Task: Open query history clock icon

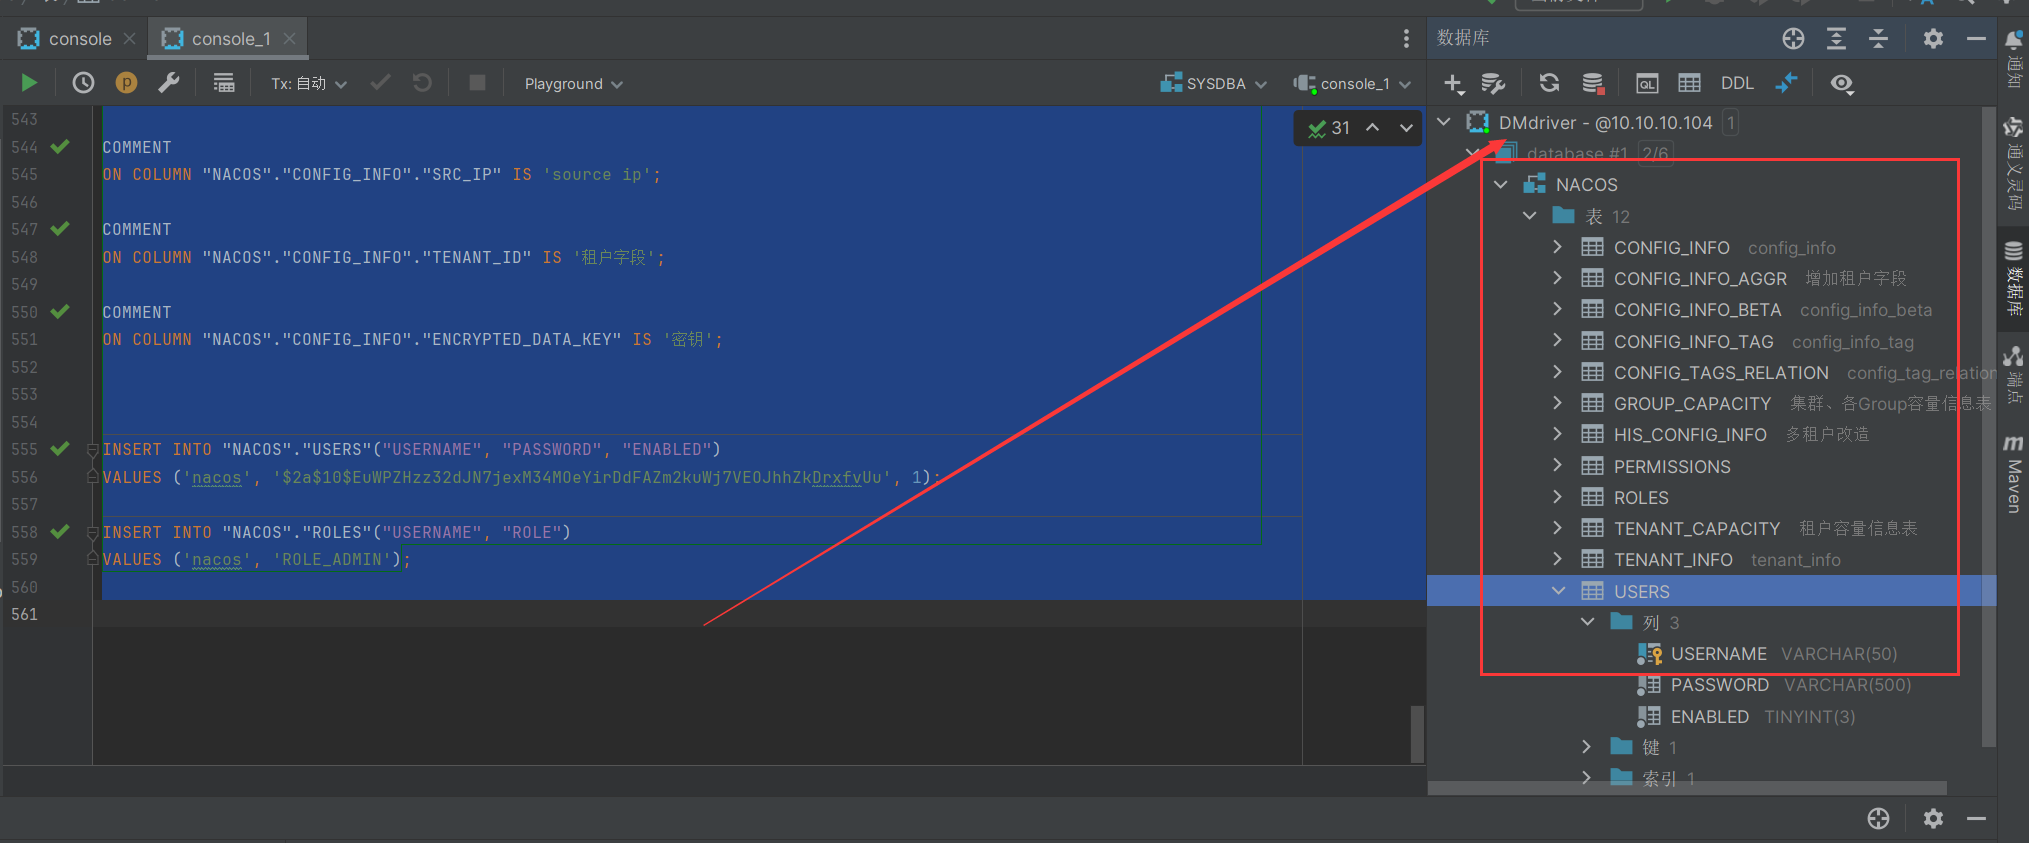Action: click(83, 83)
